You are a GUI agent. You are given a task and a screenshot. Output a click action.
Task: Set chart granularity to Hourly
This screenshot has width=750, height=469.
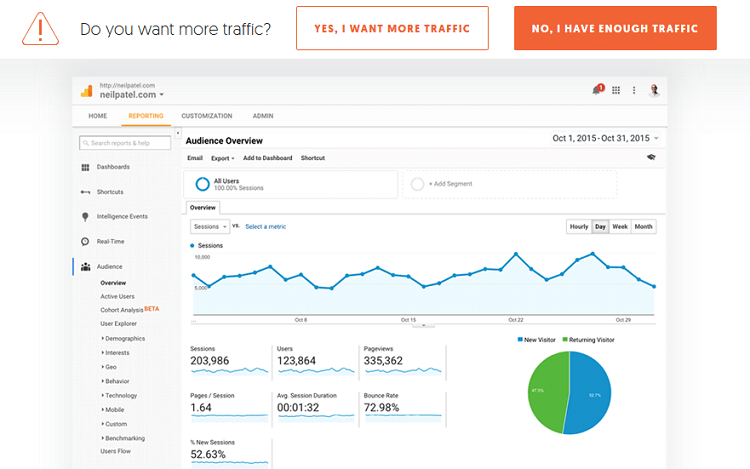pos(579,227)
